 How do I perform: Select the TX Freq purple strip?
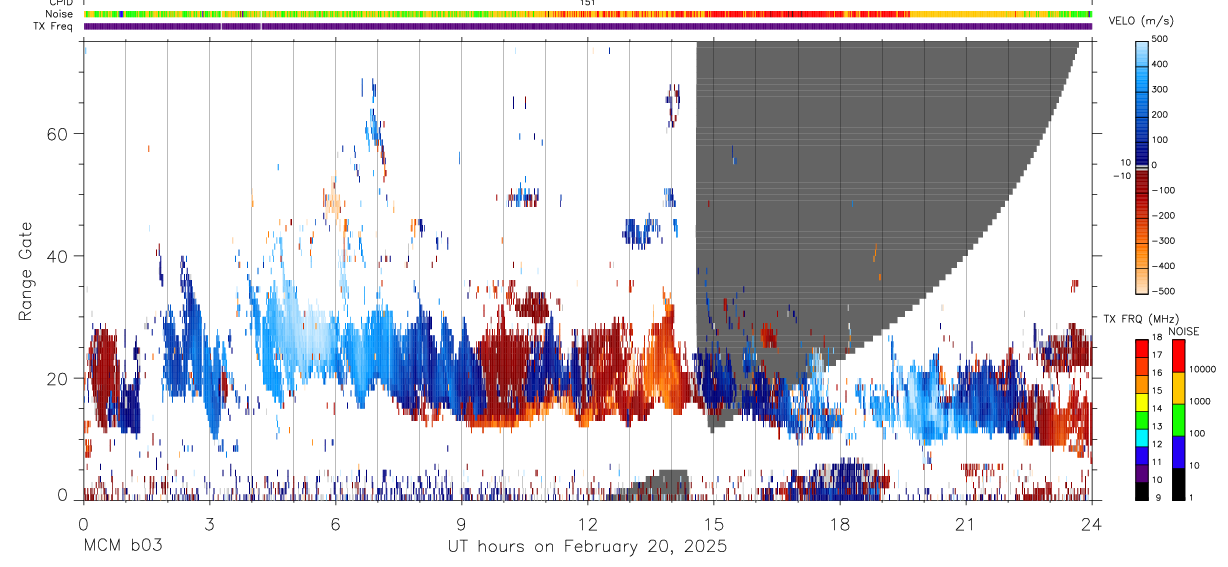coord(588,26)
